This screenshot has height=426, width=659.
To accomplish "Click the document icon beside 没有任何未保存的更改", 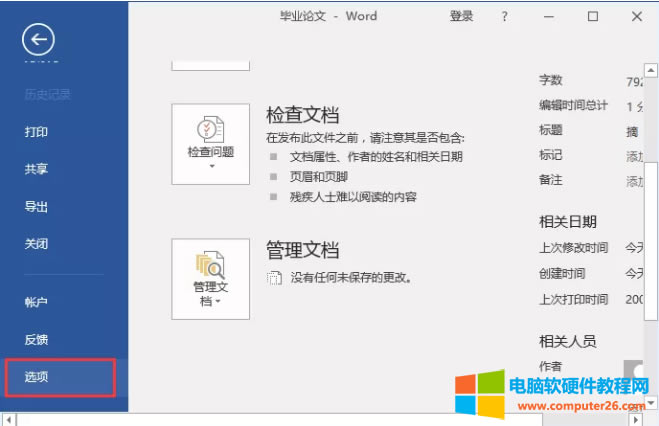I will pyautogui.click(x=274, y=277).
